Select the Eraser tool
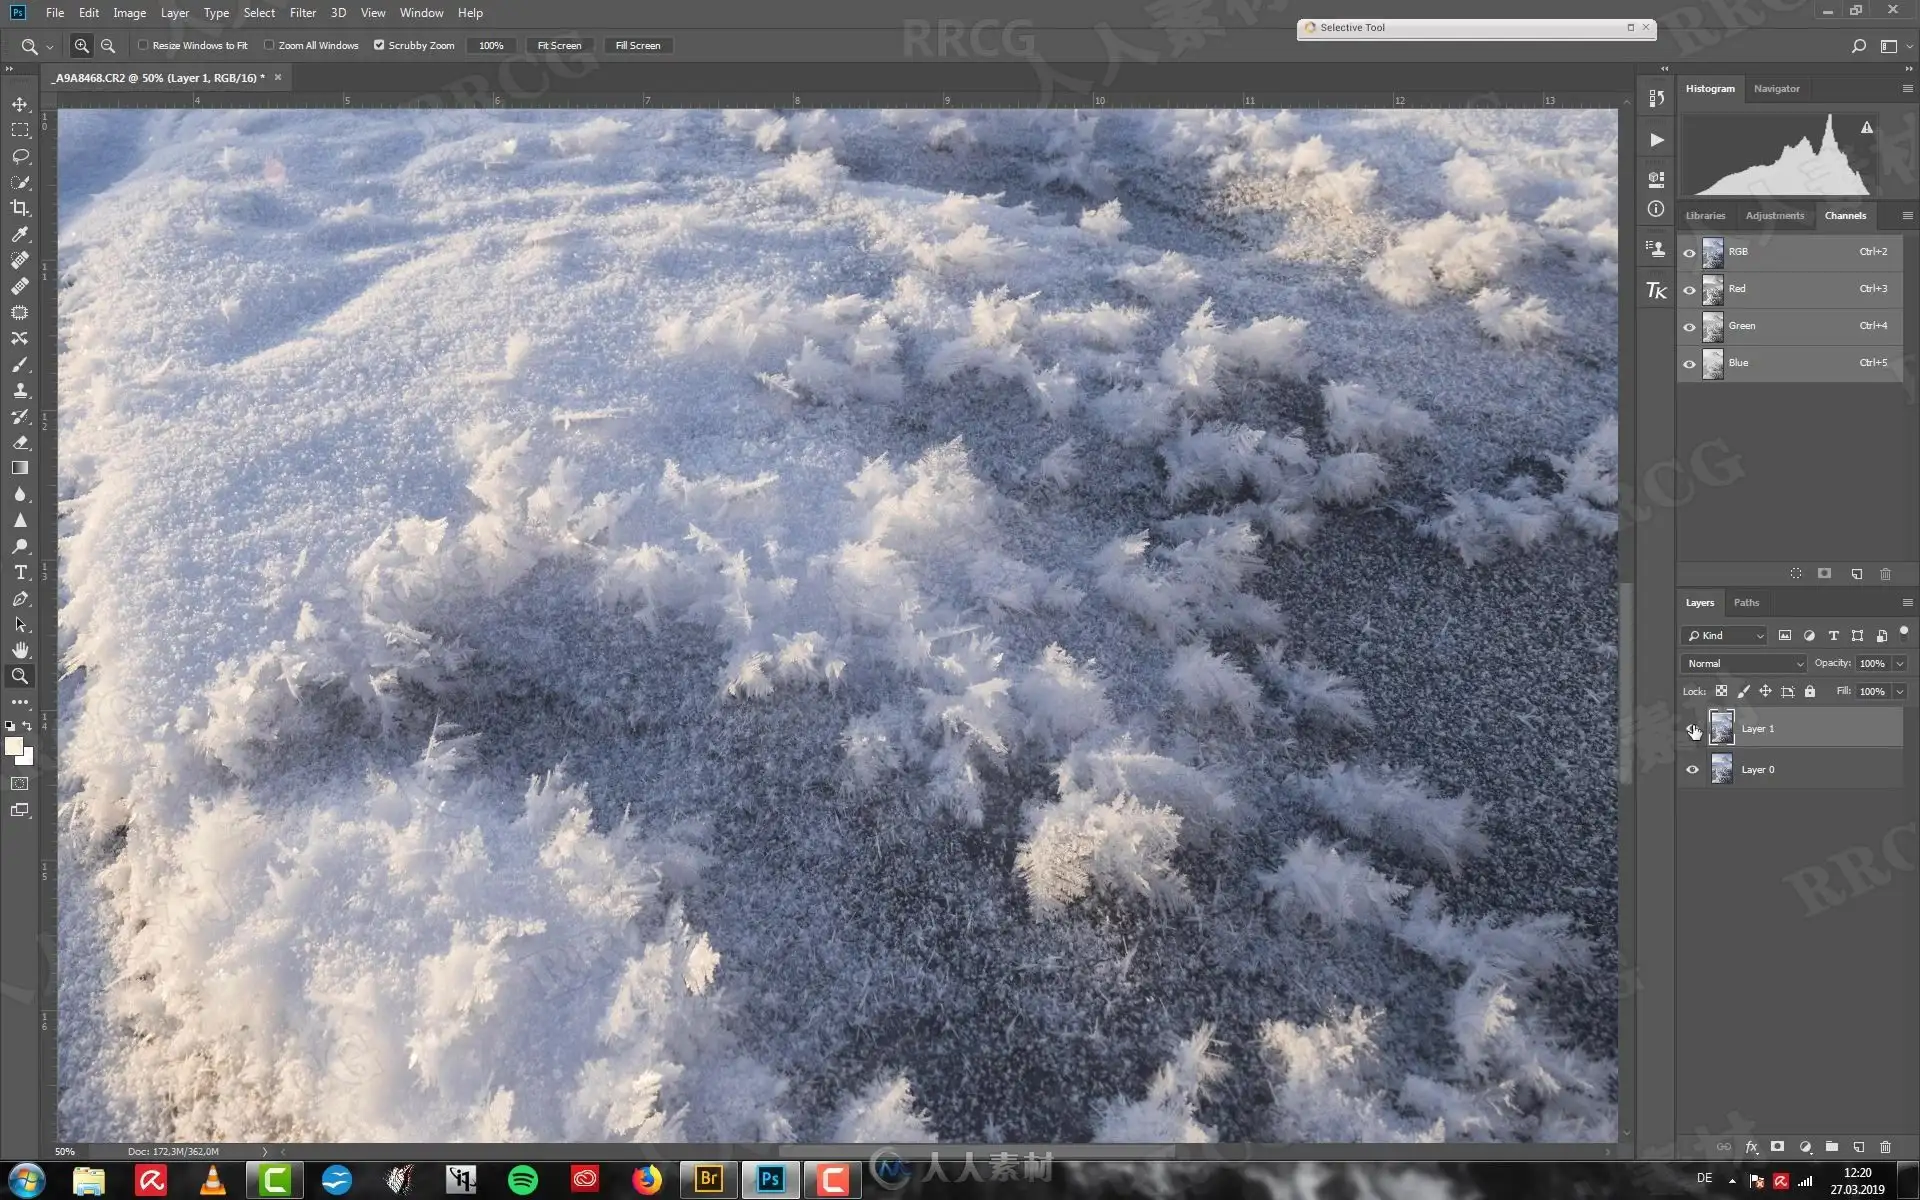The height and width of the screenshot is (1200, 1920). [x=20, y=442]
